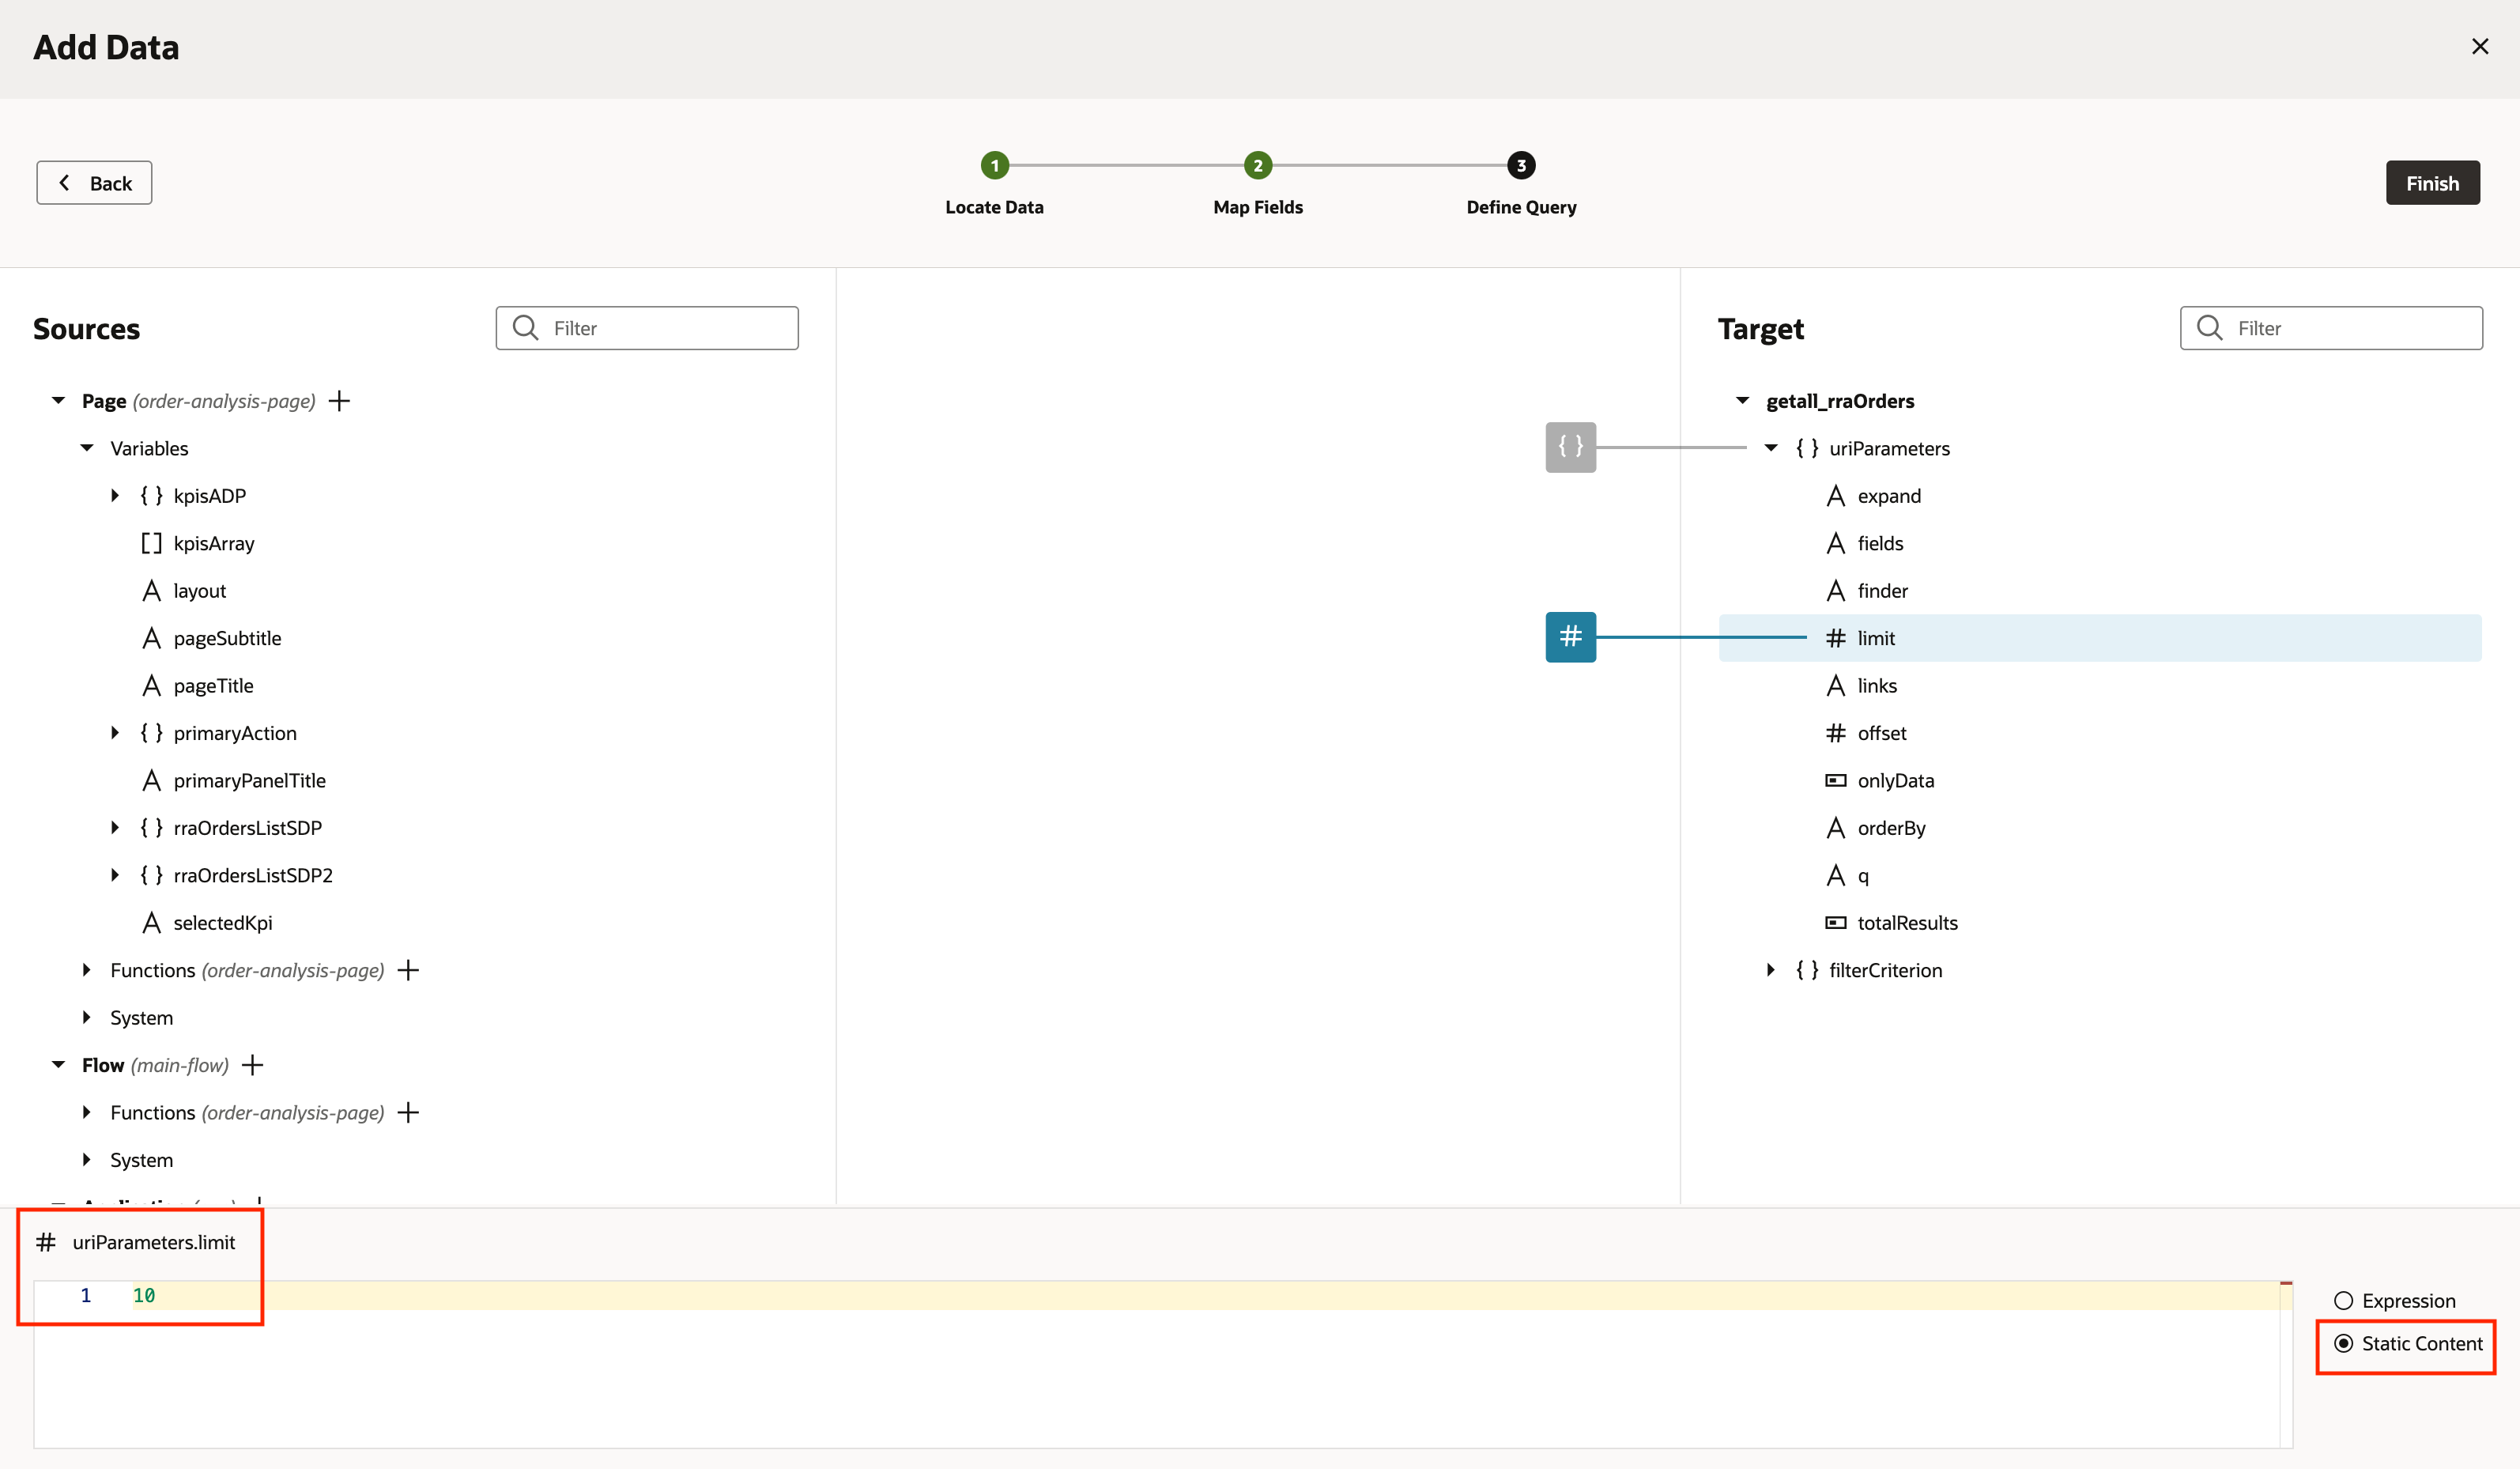2520x1469 pixels.
Task: Click the string type icon beside pageTitle
Action: pyautogui.click(x=151, y=685)
